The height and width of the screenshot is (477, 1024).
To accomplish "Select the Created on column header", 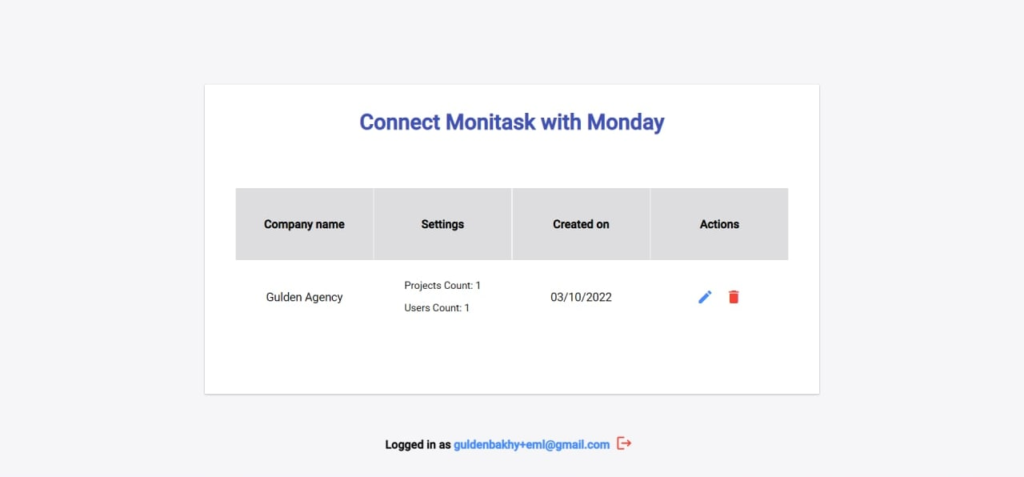I will click(581, 224).
